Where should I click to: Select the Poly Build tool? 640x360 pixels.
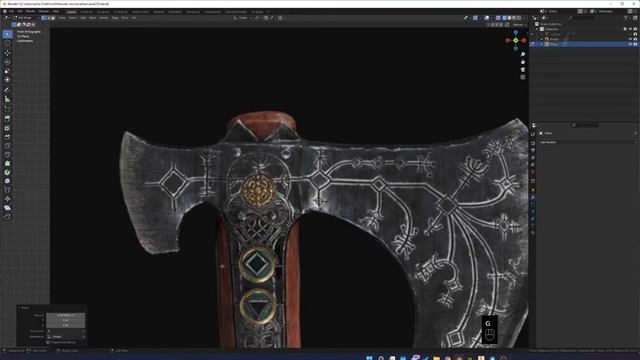pyautogui.click(x=7, y=163)
